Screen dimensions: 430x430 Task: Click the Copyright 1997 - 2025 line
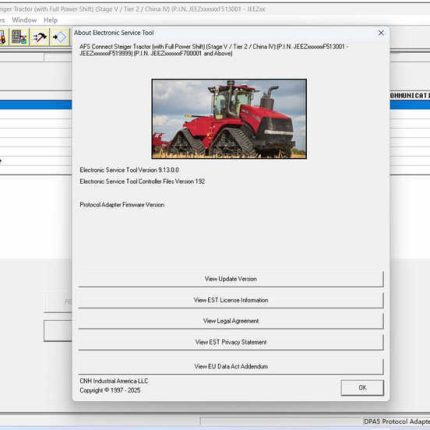(x=110, y=390)
